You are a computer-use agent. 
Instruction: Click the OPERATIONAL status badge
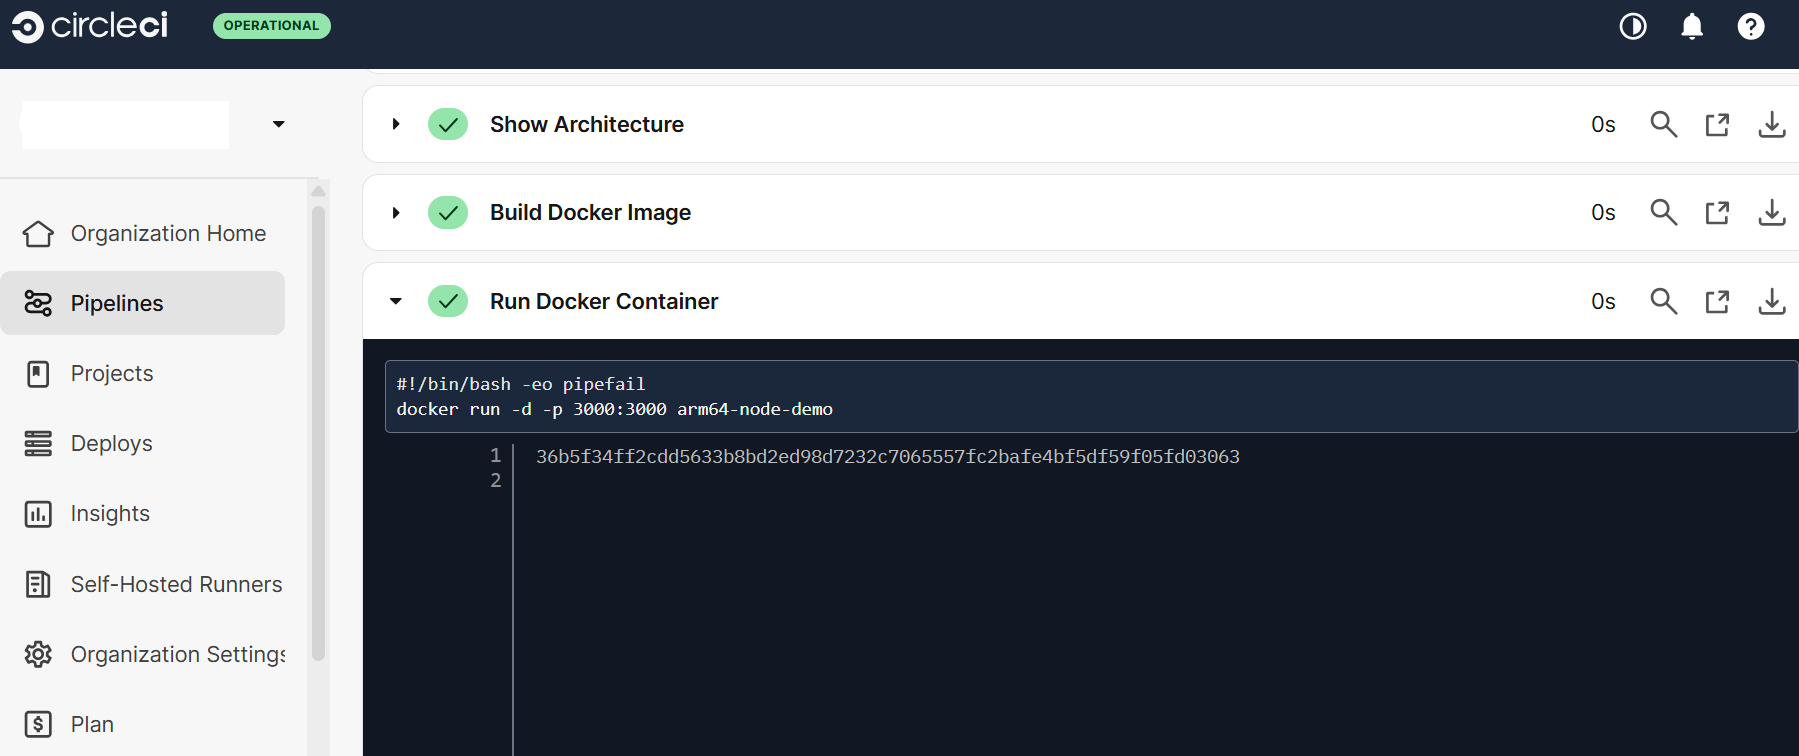(x=272, y=26)
